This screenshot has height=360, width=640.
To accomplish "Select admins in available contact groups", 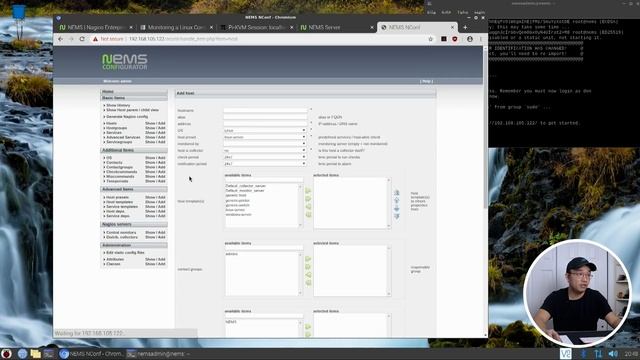I will 231,254.
